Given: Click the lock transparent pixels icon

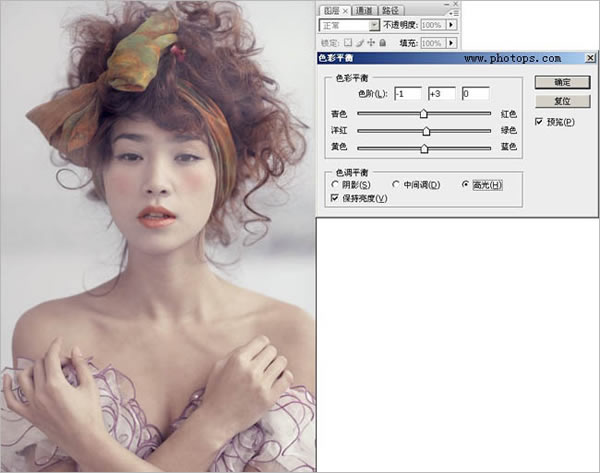Looking at the screenshot, I should (x=348, y=44).
